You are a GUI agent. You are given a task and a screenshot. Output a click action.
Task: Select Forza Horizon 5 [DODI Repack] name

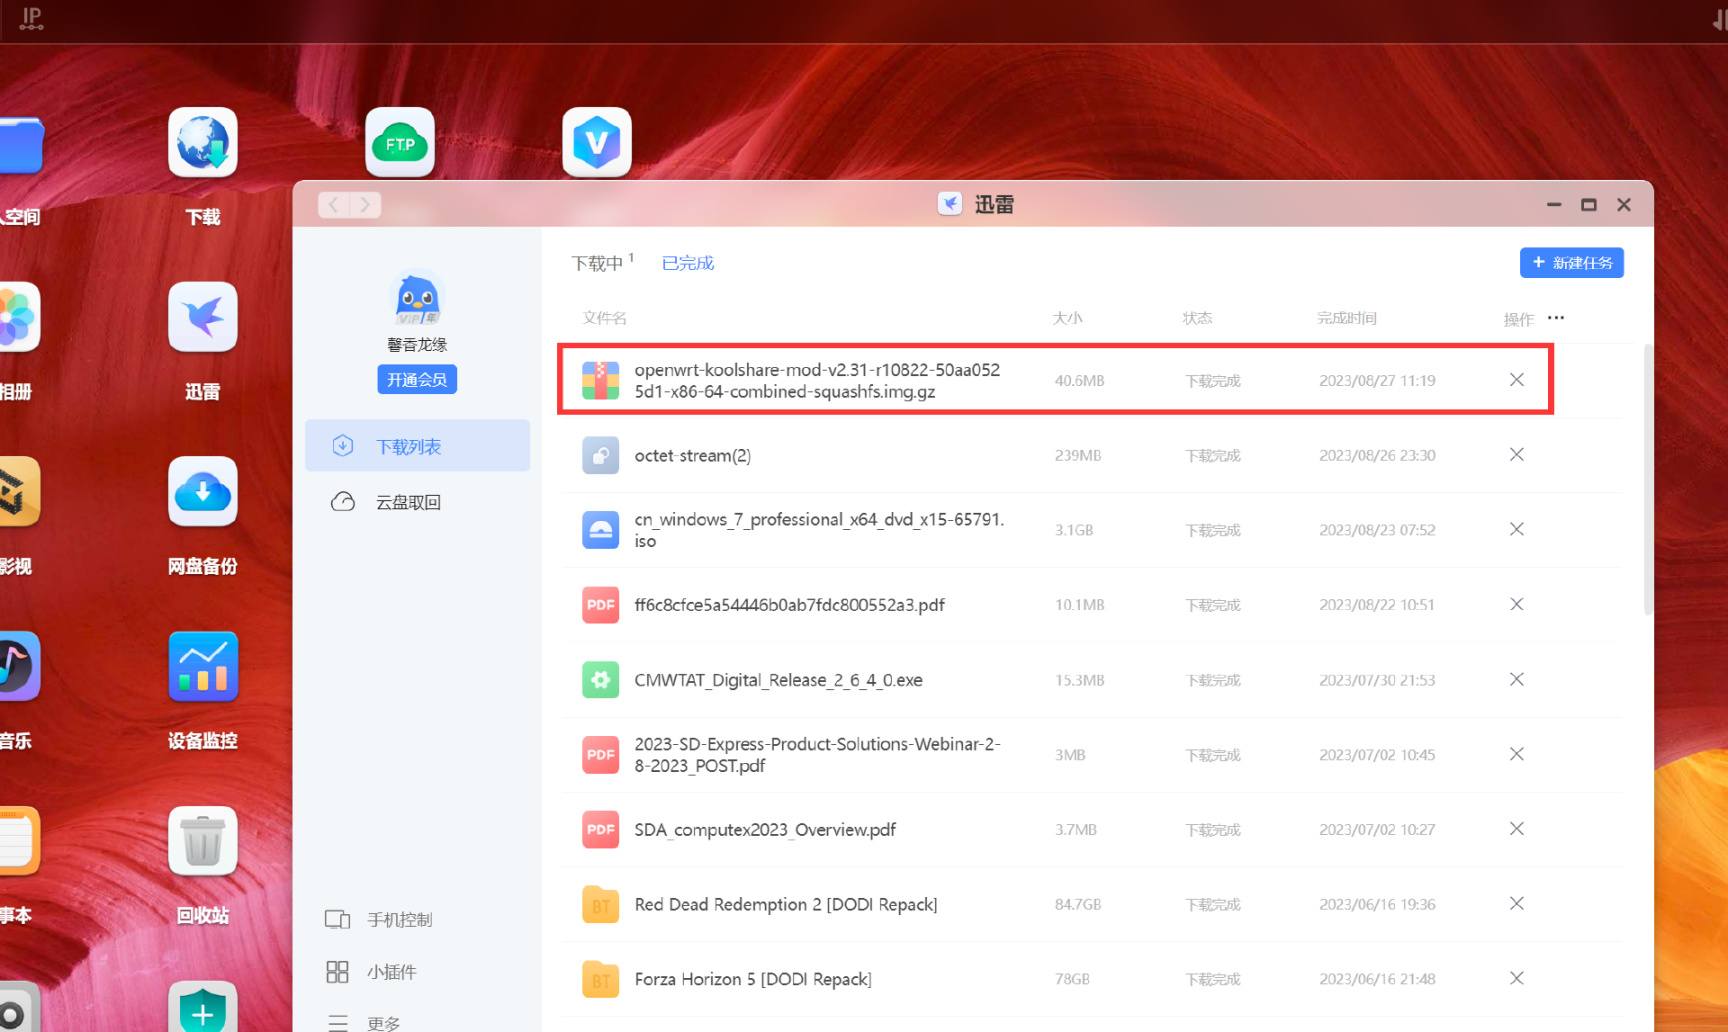pyautogui.click(x=753, y=980)
